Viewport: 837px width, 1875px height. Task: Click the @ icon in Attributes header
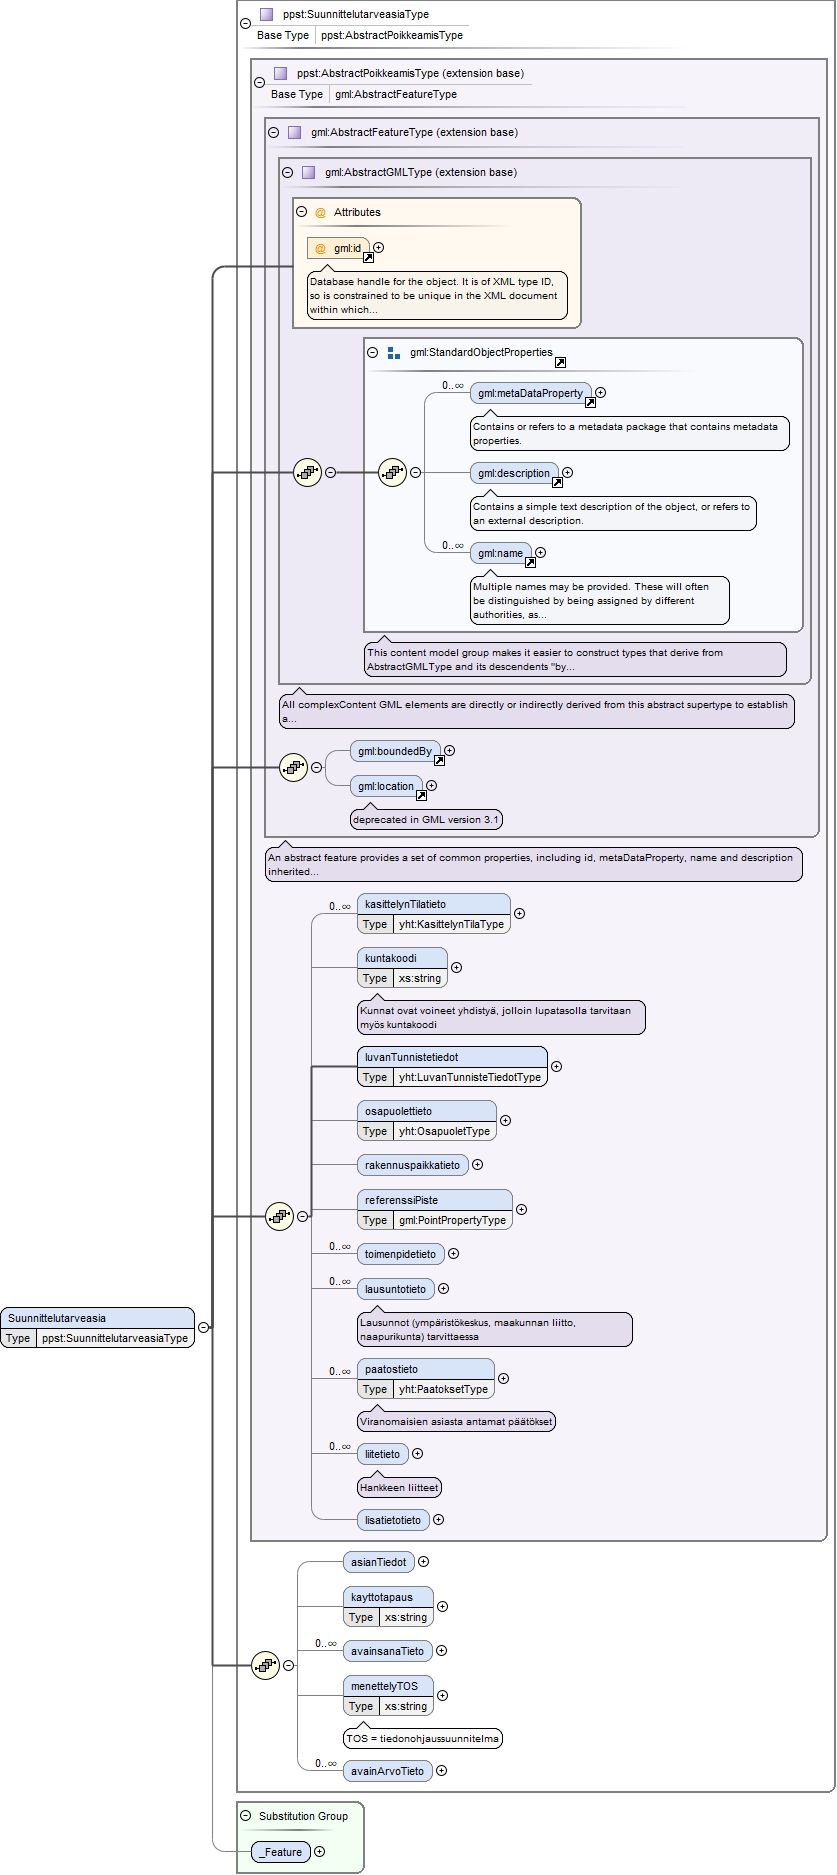click(x=320, y=212)
